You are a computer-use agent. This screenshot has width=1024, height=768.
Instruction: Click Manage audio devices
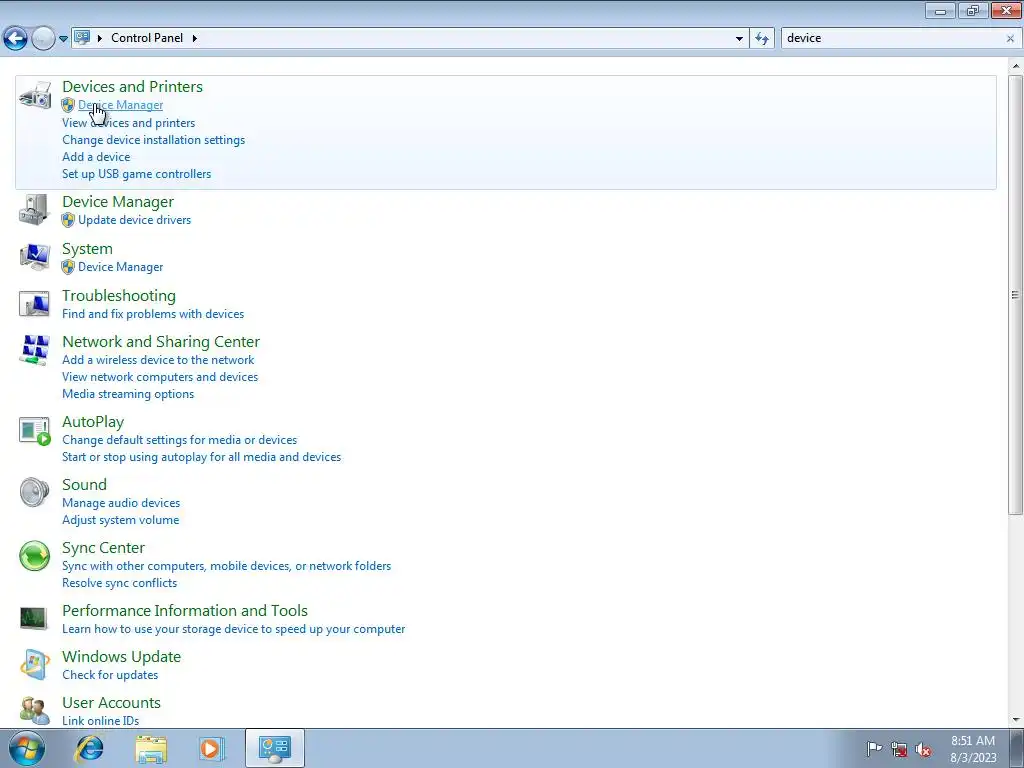[x=121, y=503]
